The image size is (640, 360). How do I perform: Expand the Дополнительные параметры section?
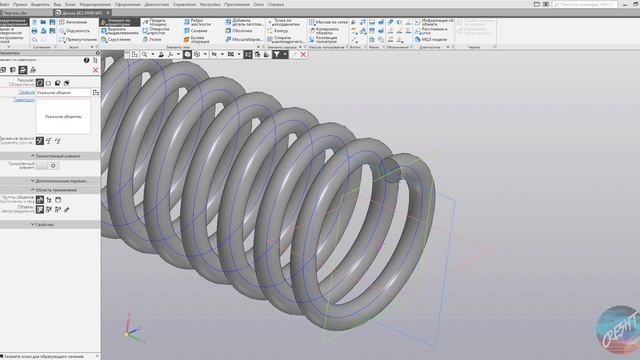(50, 181)
